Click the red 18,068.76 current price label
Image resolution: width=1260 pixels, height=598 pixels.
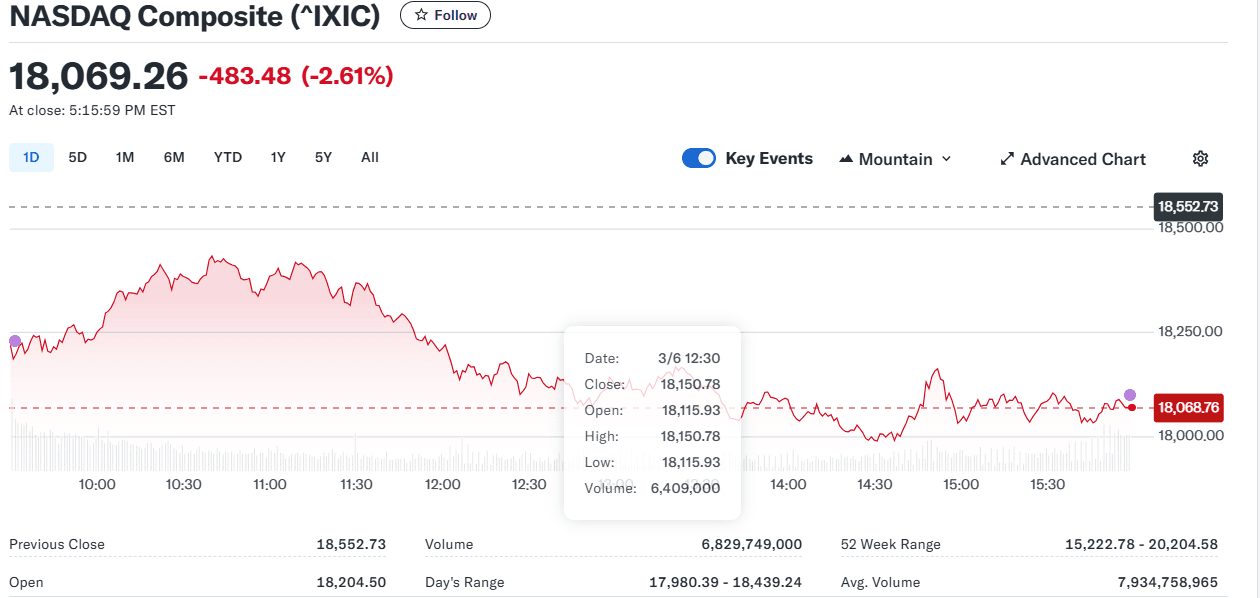(1188, 407)
